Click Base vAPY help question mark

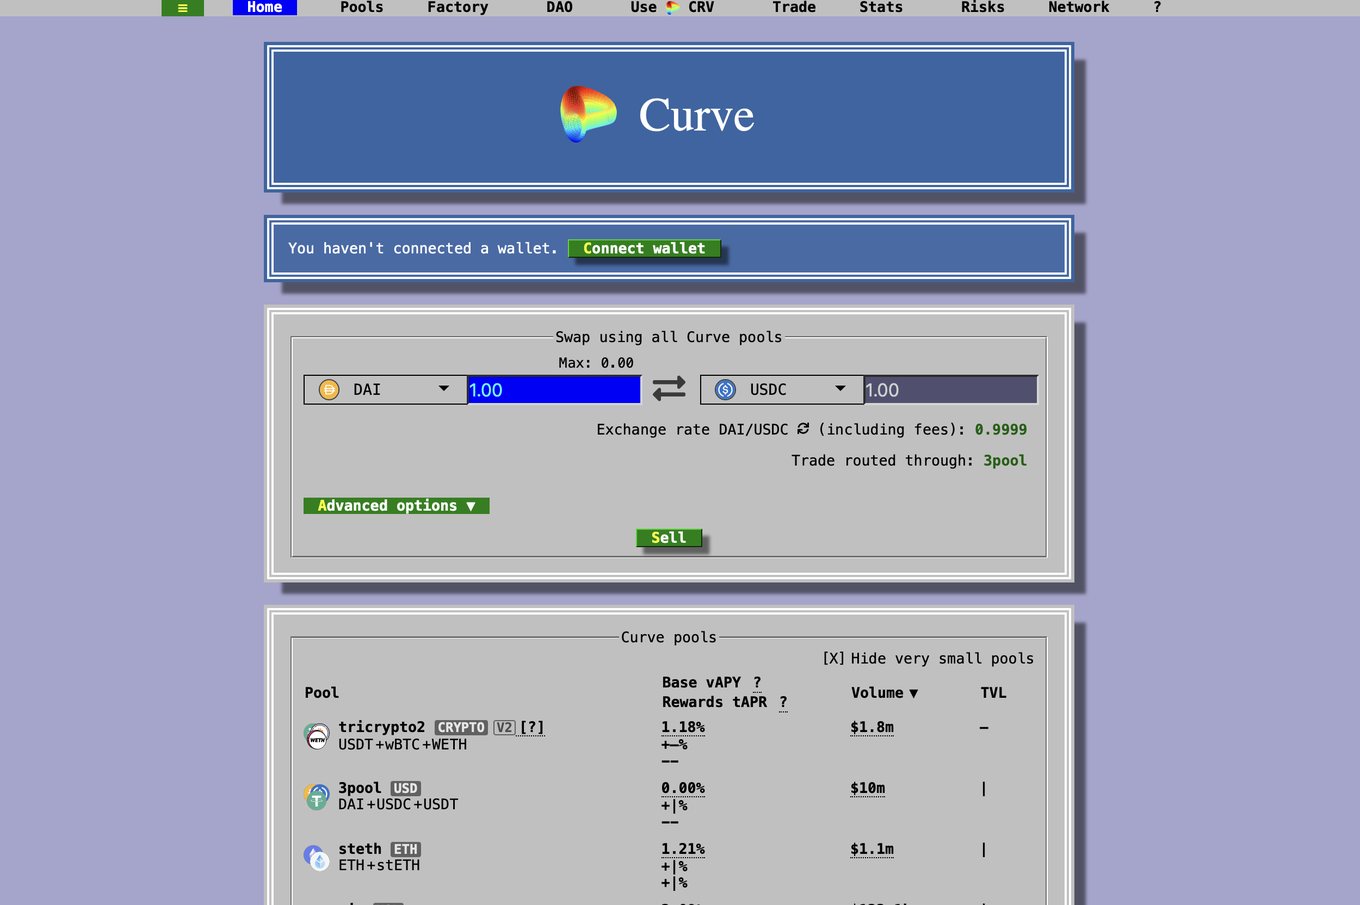point(757,683)
